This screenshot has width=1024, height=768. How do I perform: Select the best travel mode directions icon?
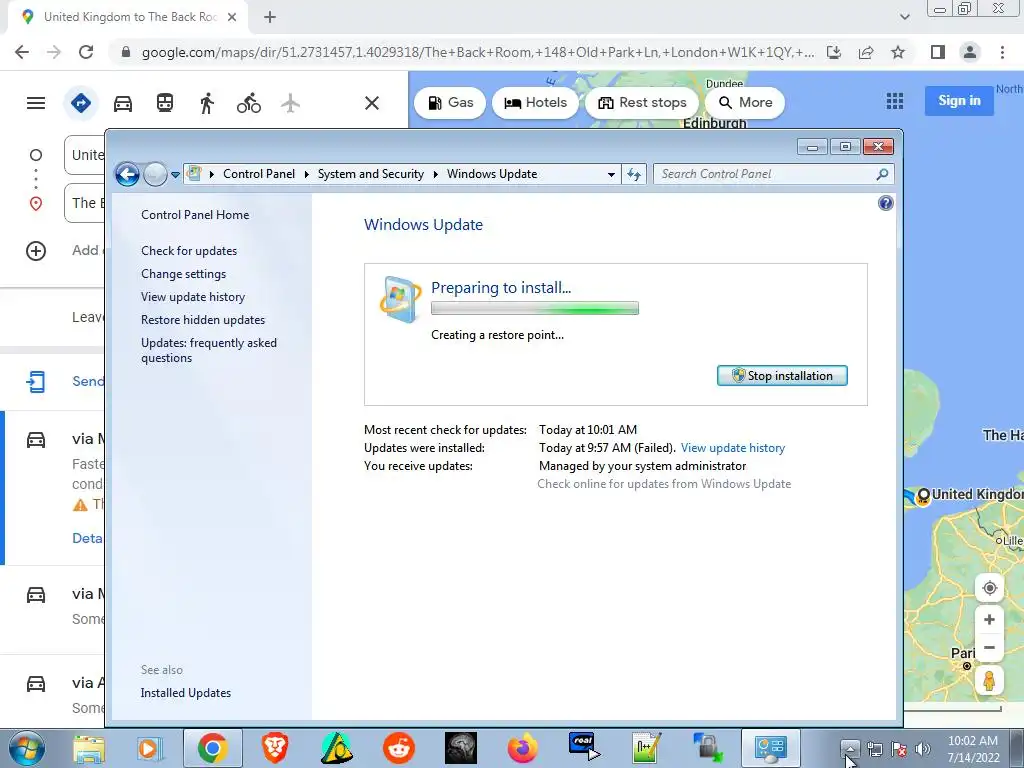[x=81, y=103]
